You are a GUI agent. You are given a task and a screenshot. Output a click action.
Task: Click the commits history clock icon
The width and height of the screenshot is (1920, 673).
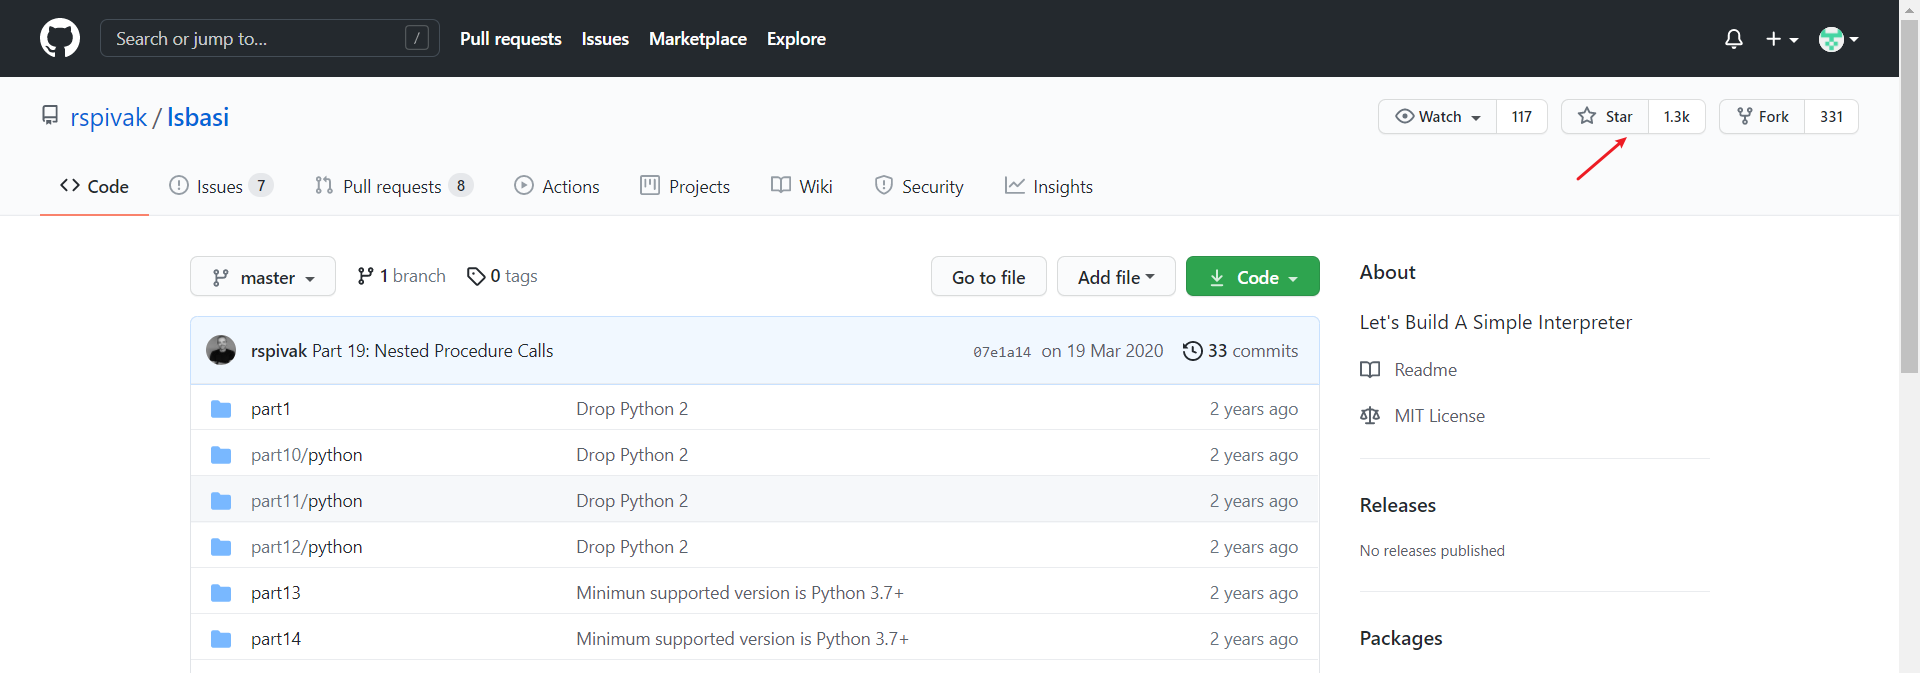pos(1192,351)
